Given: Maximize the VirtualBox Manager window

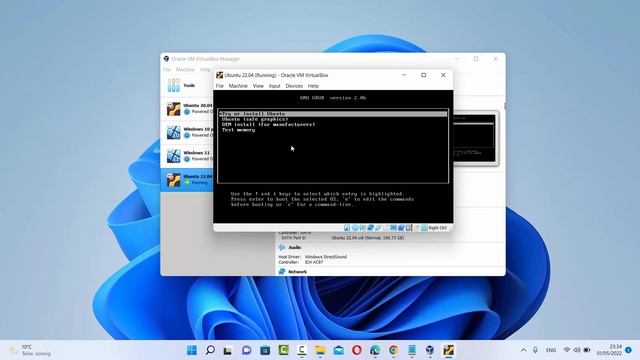Looking at the screenshot, I should [x=476, y=59].
